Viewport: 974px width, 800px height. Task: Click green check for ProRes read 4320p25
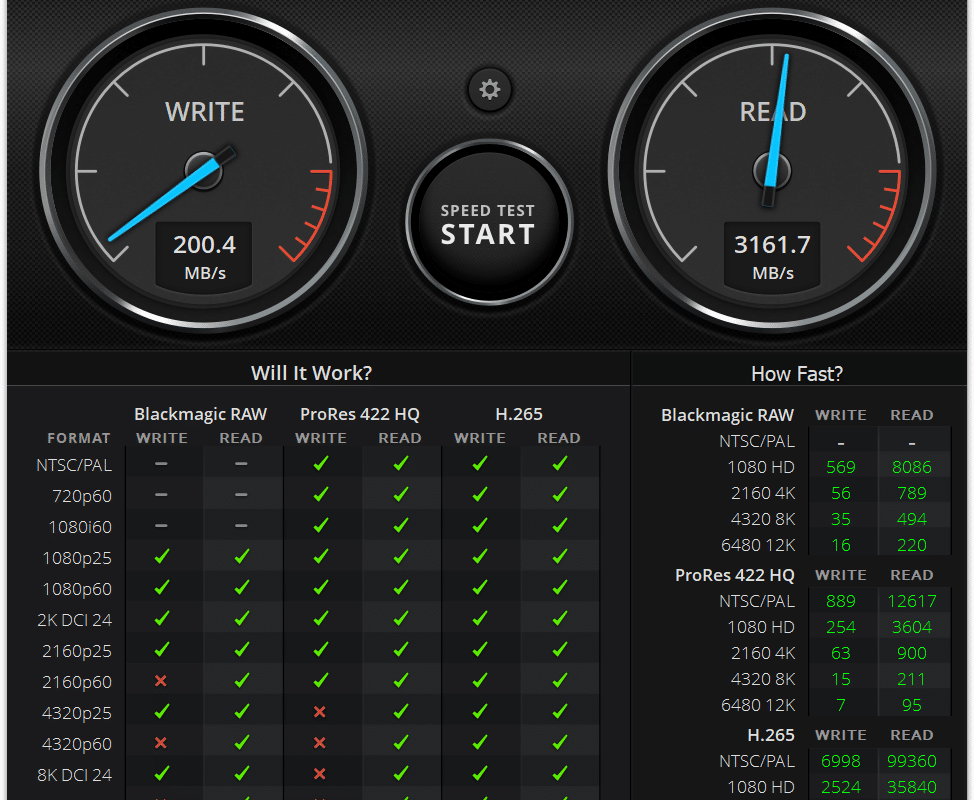[401, 712]
